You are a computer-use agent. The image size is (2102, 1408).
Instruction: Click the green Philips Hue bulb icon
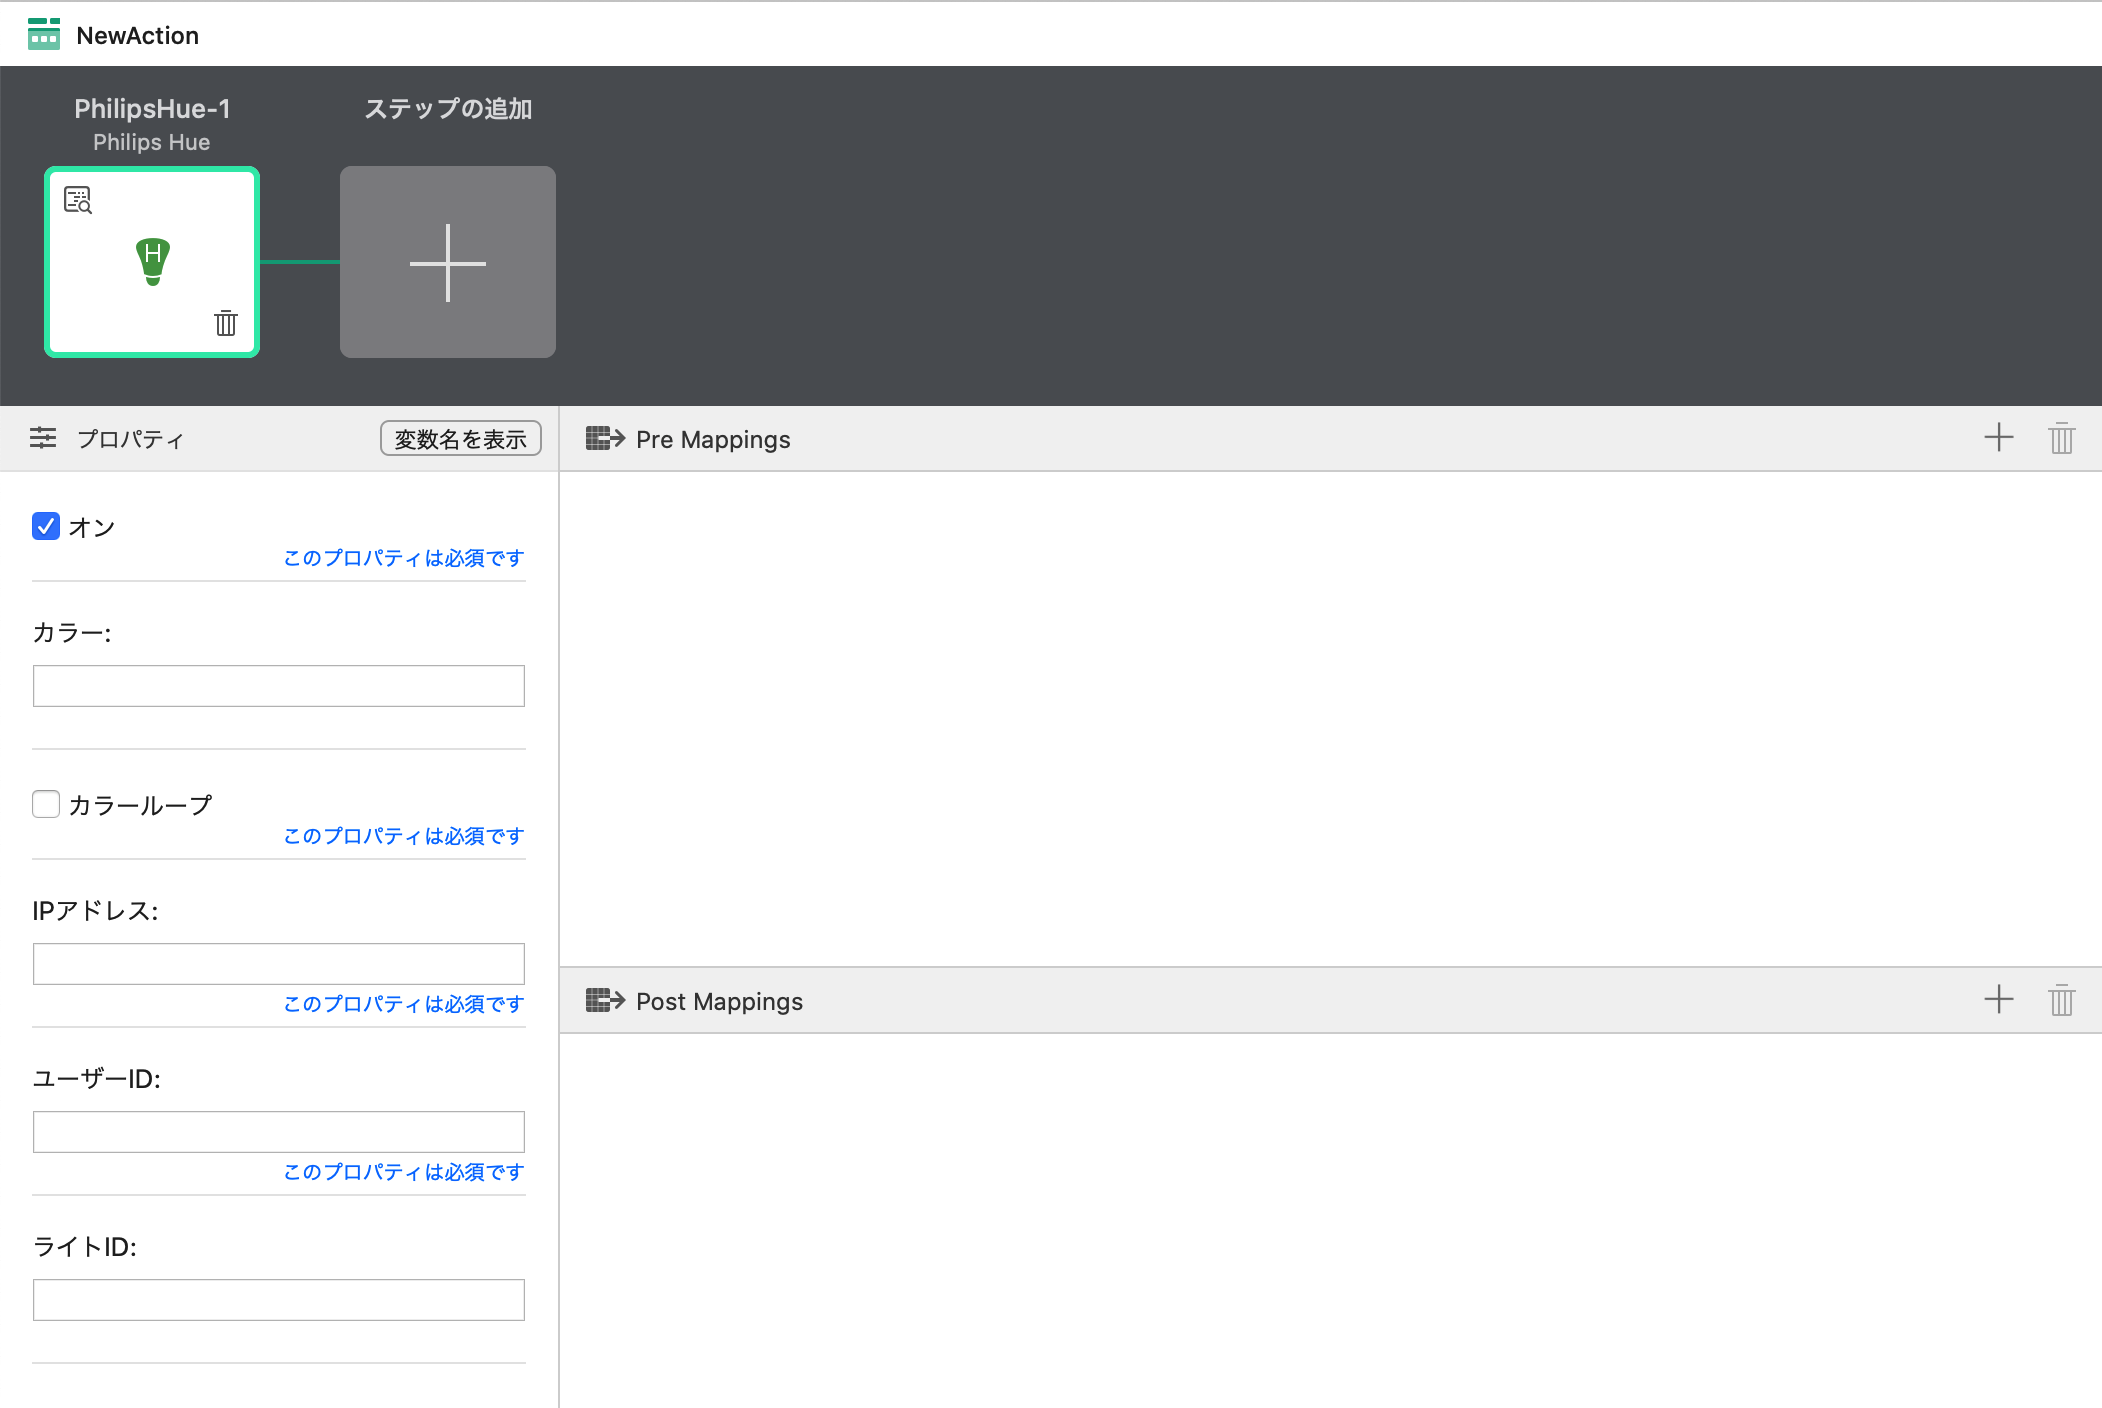click(153, 261)
